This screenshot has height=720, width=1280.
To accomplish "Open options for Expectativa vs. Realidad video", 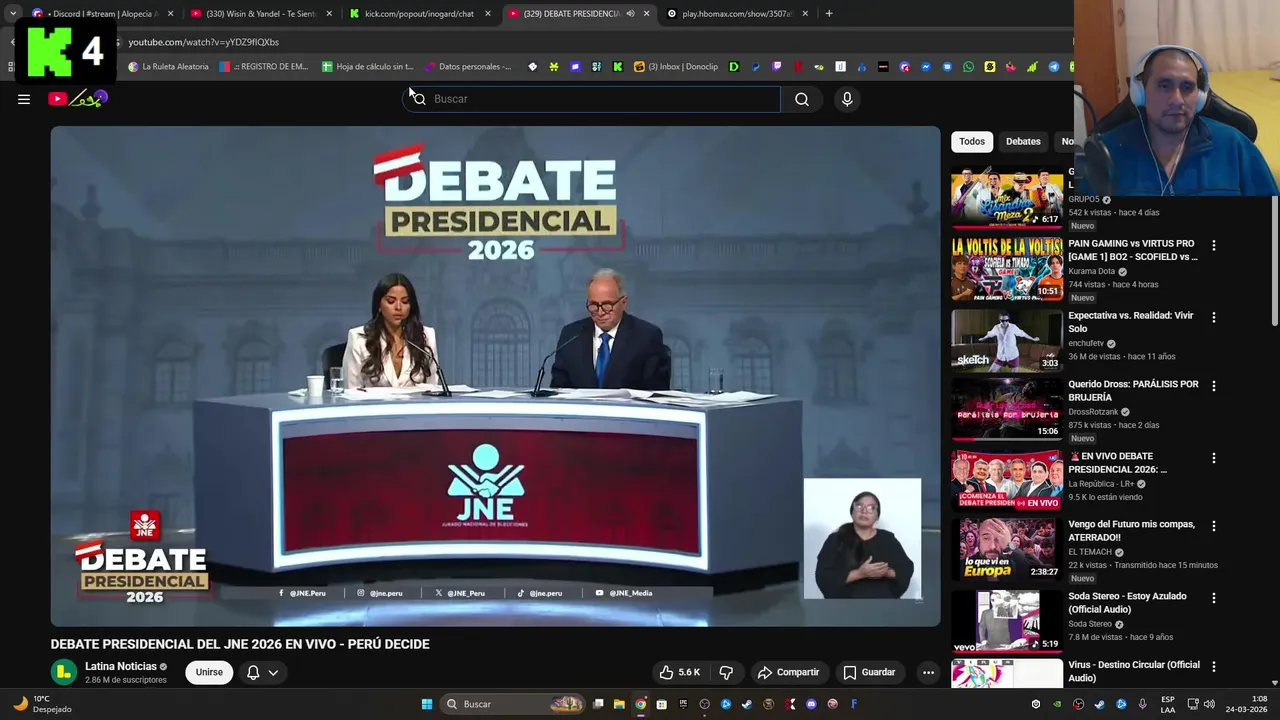I will click(x=1214, y=317).
